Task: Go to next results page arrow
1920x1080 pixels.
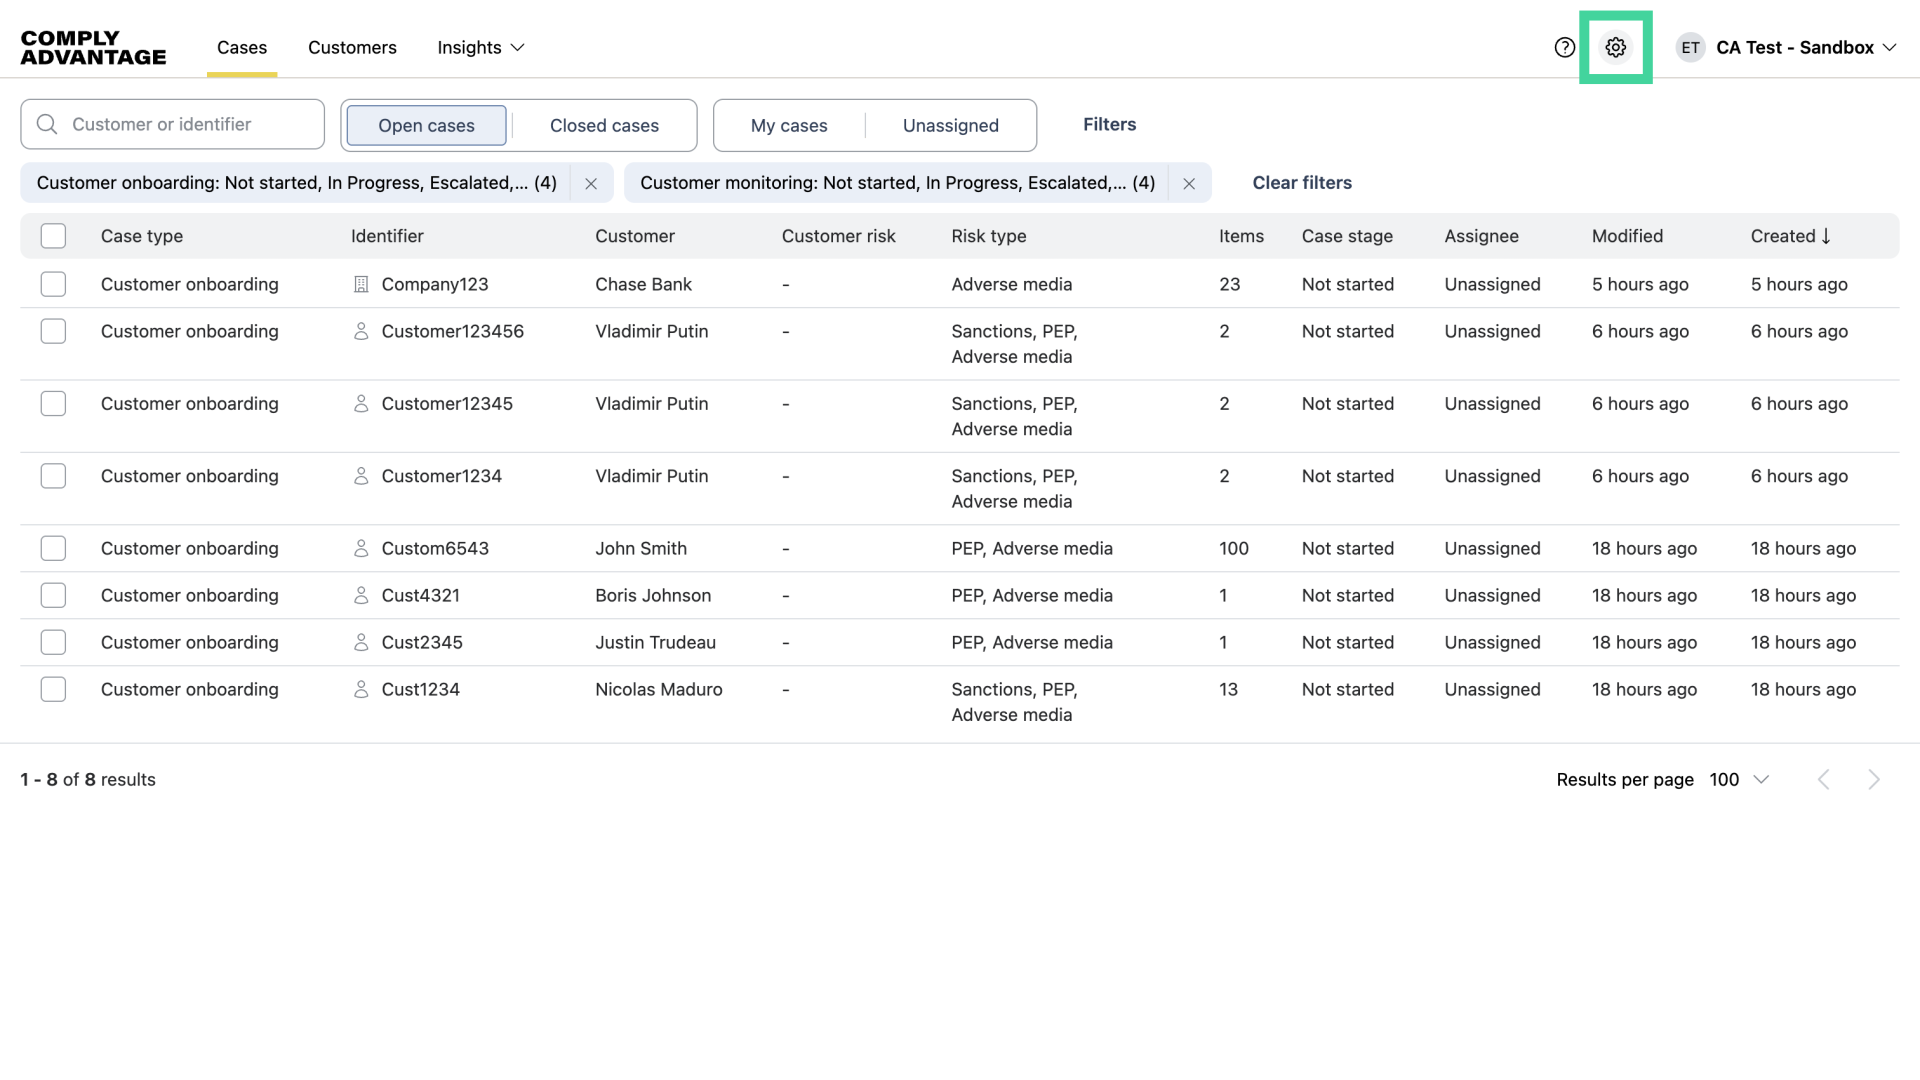Action: point(1873,780)
